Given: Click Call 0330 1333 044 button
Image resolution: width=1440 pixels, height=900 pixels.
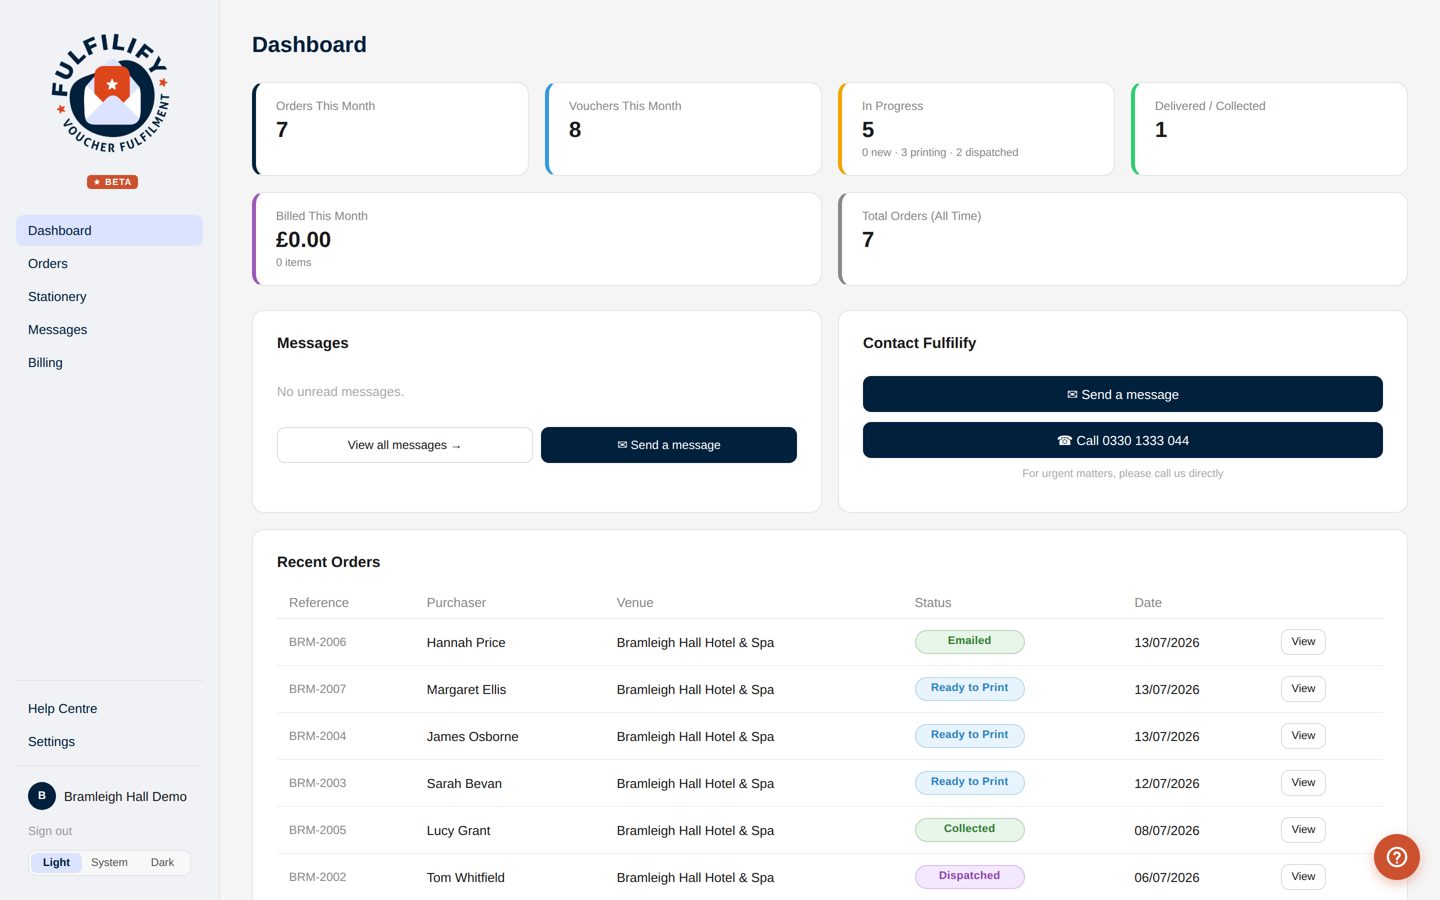Looking at the screenshot, I should (1123, 440).
